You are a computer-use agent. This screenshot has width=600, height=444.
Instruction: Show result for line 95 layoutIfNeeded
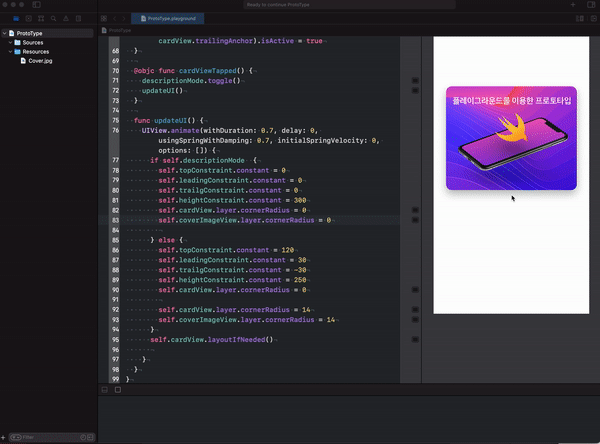click(x=415, y=340)
